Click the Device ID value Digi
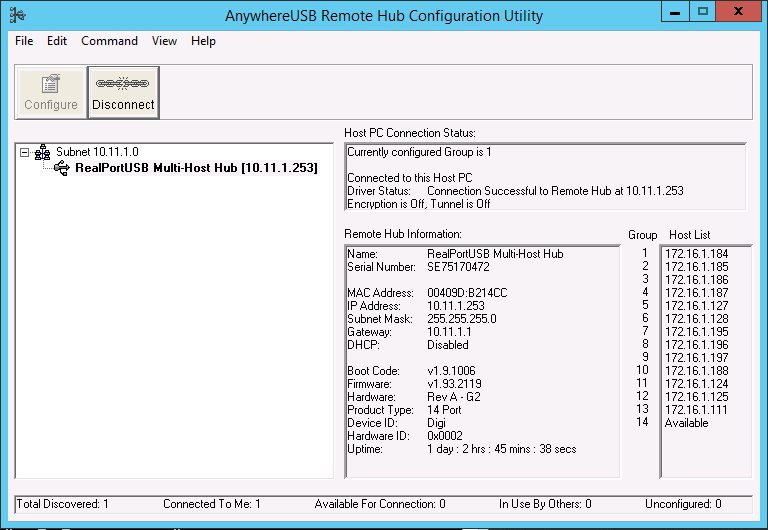The height and width of the screenshot is (530, 768). [436, 423]
